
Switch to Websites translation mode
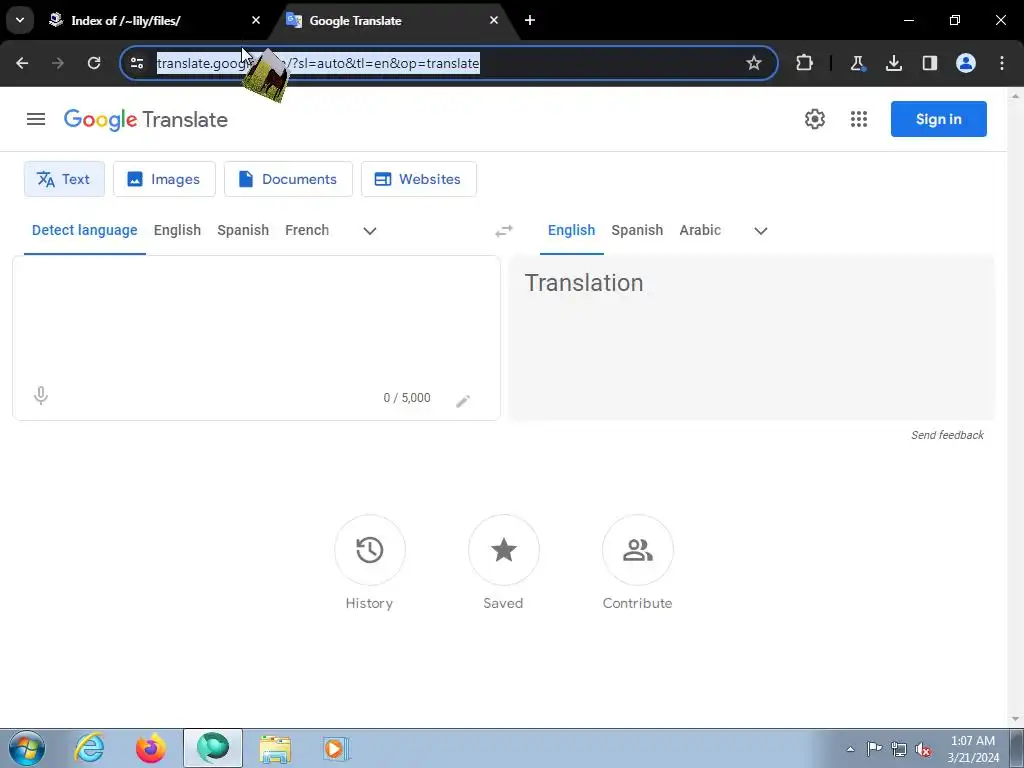pyautogui.click(x=419, y=179)
